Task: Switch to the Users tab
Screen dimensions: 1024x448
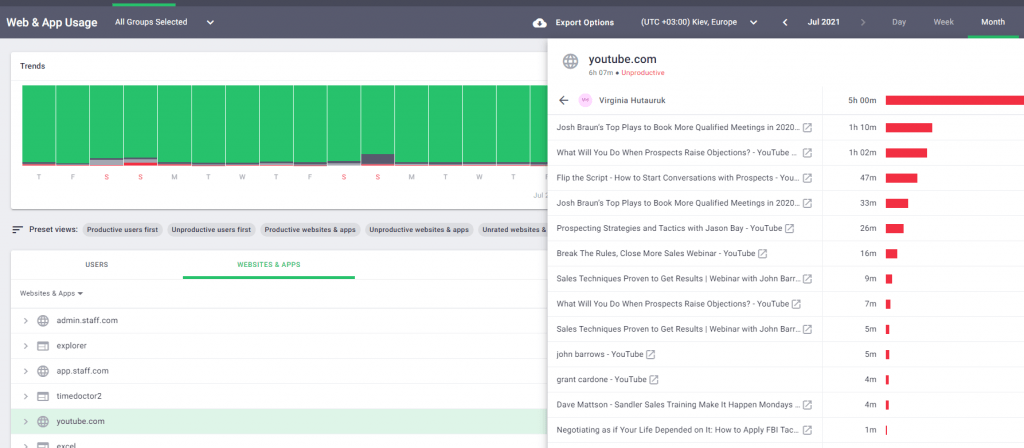Action: tap(97, 265)
